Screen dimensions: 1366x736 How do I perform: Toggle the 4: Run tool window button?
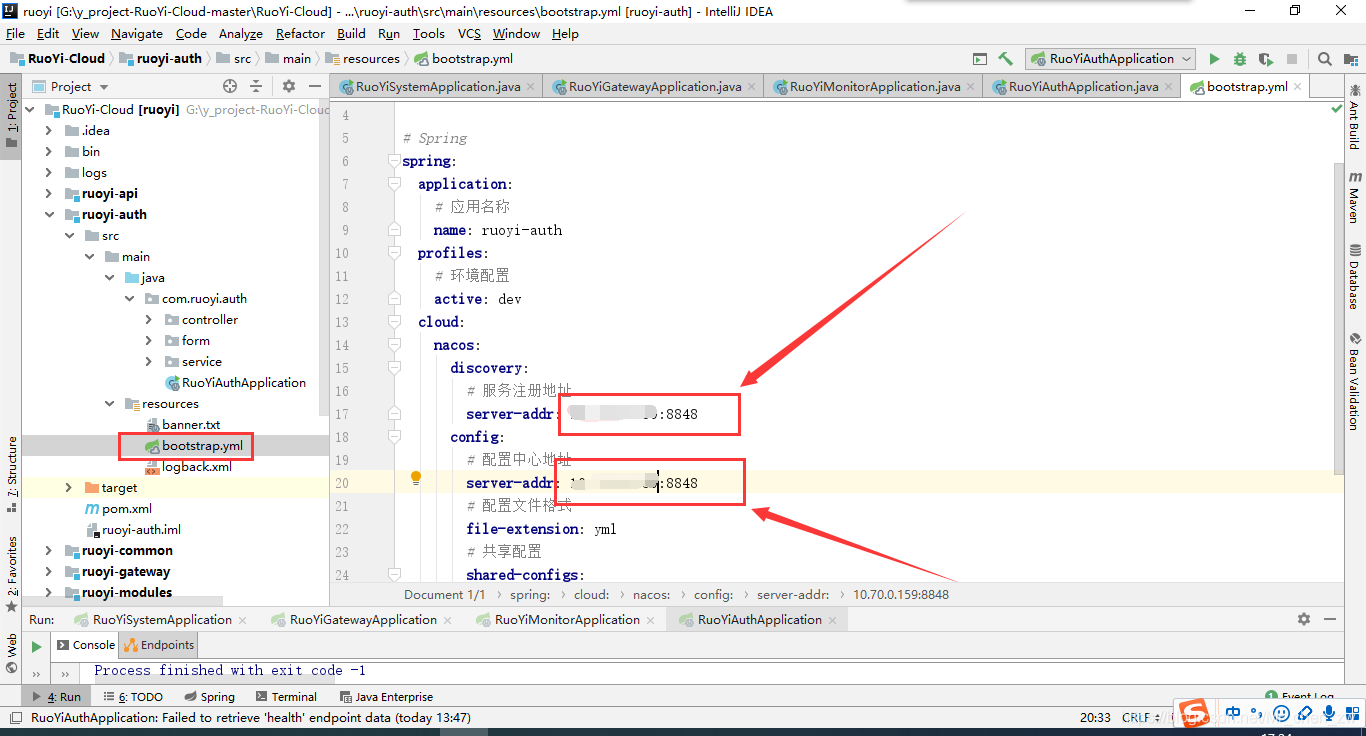point(58,697)
